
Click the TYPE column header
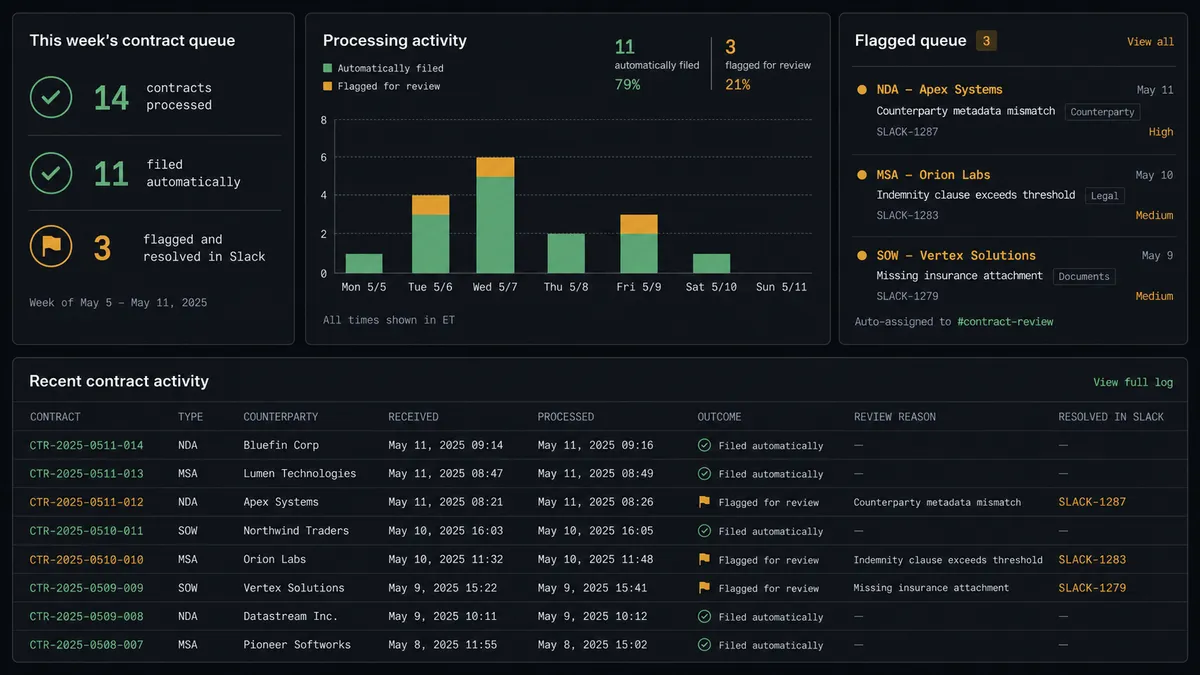[190, 417]
